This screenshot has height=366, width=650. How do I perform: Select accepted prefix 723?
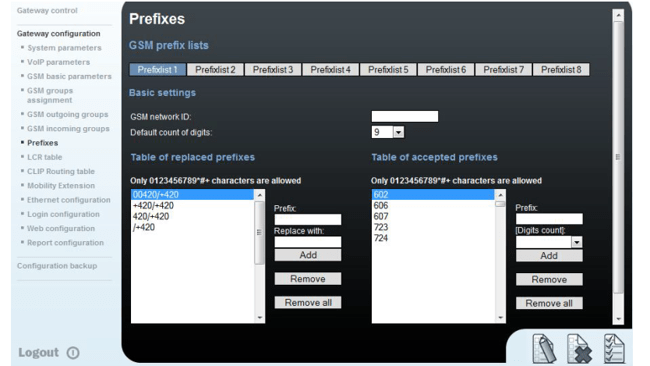[x=433, y=227]
